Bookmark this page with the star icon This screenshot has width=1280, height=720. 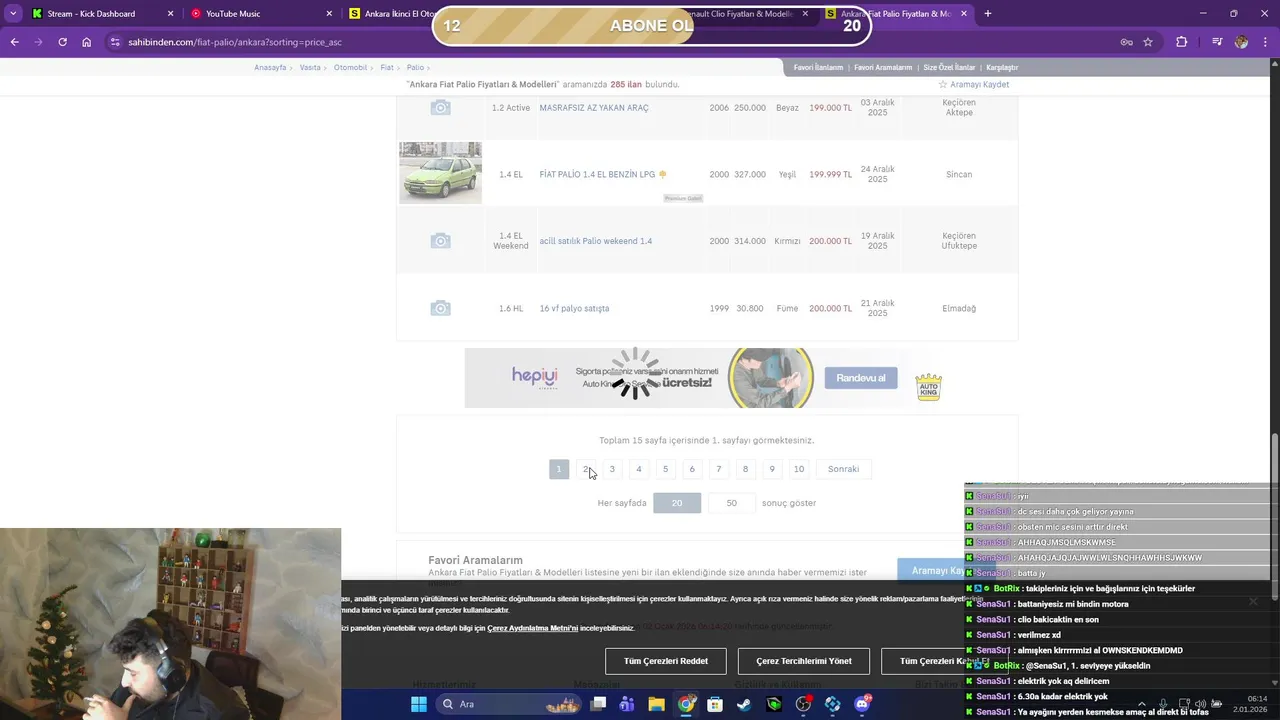point(1148,42)
